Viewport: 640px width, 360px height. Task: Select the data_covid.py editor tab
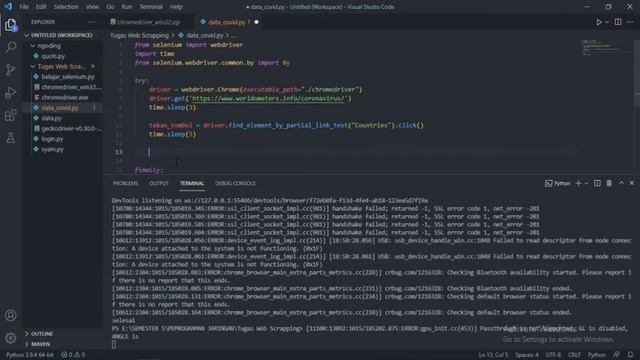click(229, 22)
